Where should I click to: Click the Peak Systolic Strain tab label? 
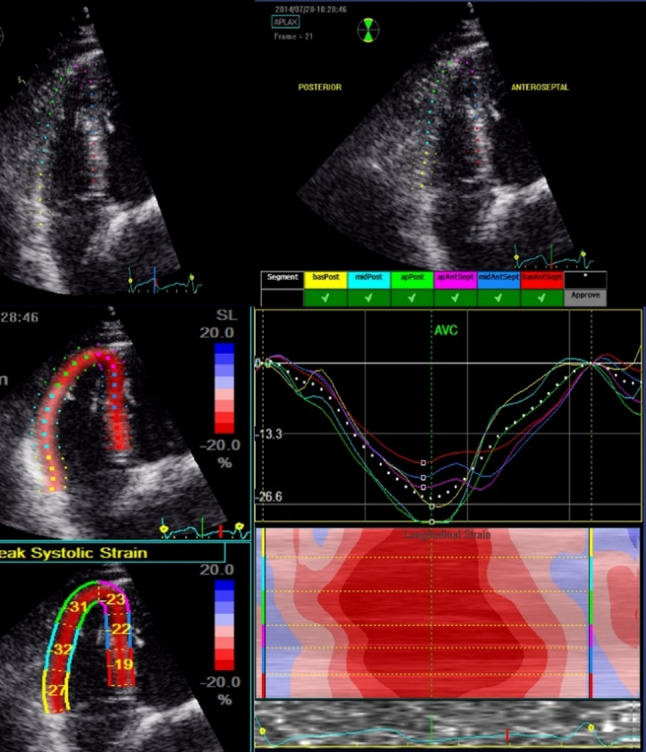point(73,553)
